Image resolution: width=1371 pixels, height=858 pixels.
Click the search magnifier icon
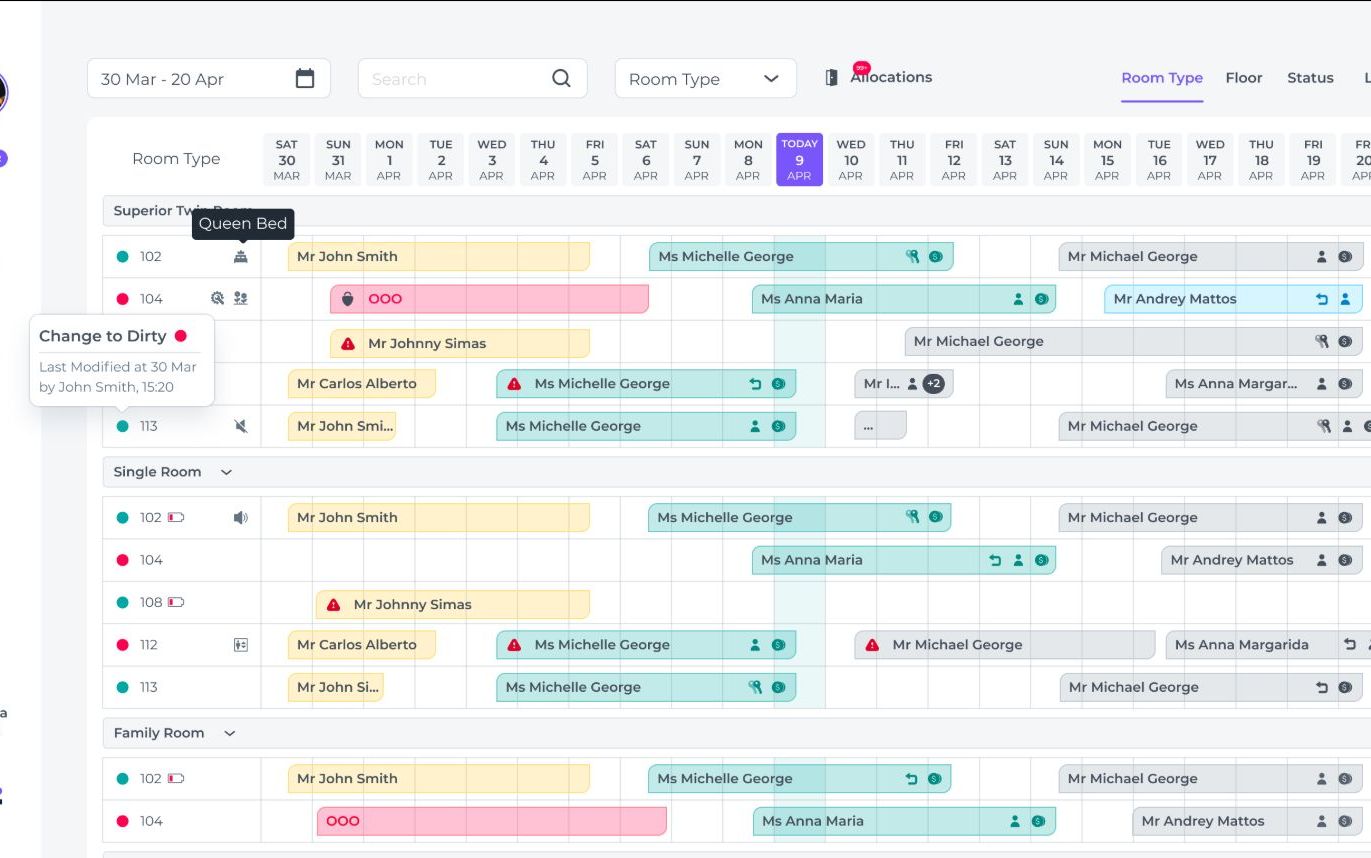point(561,79)
